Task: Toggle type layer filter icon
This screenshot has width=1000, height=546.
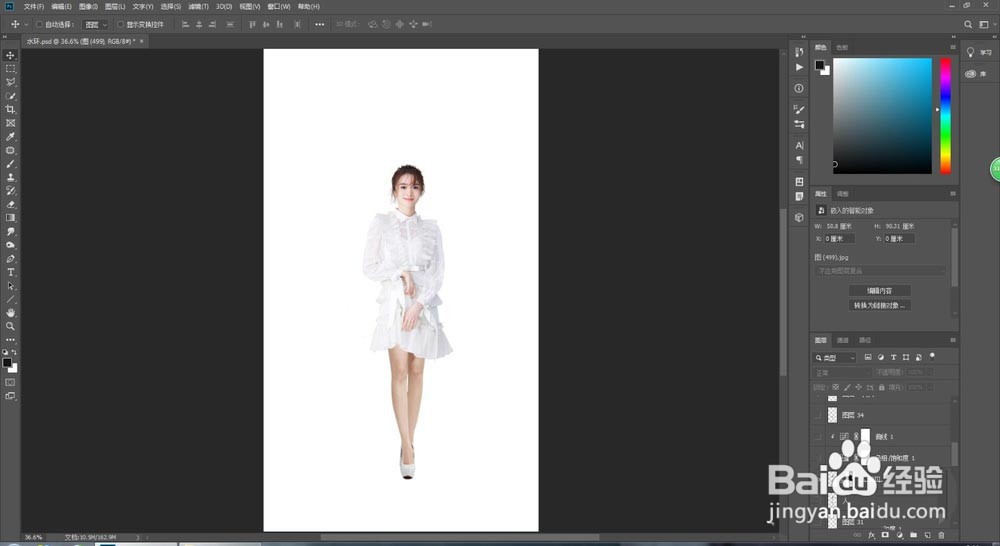Action: 893,357
